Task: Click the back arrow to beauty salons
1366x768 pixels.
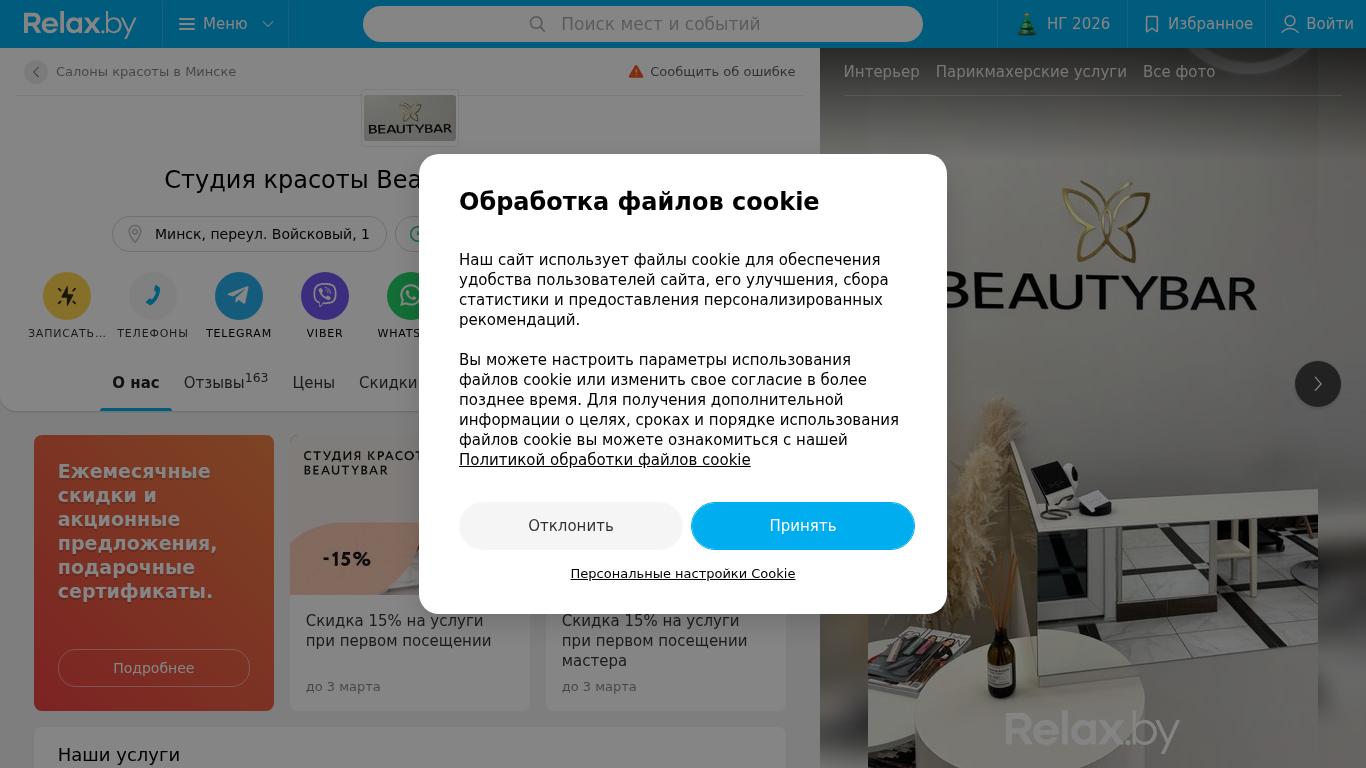Action: 36,72
